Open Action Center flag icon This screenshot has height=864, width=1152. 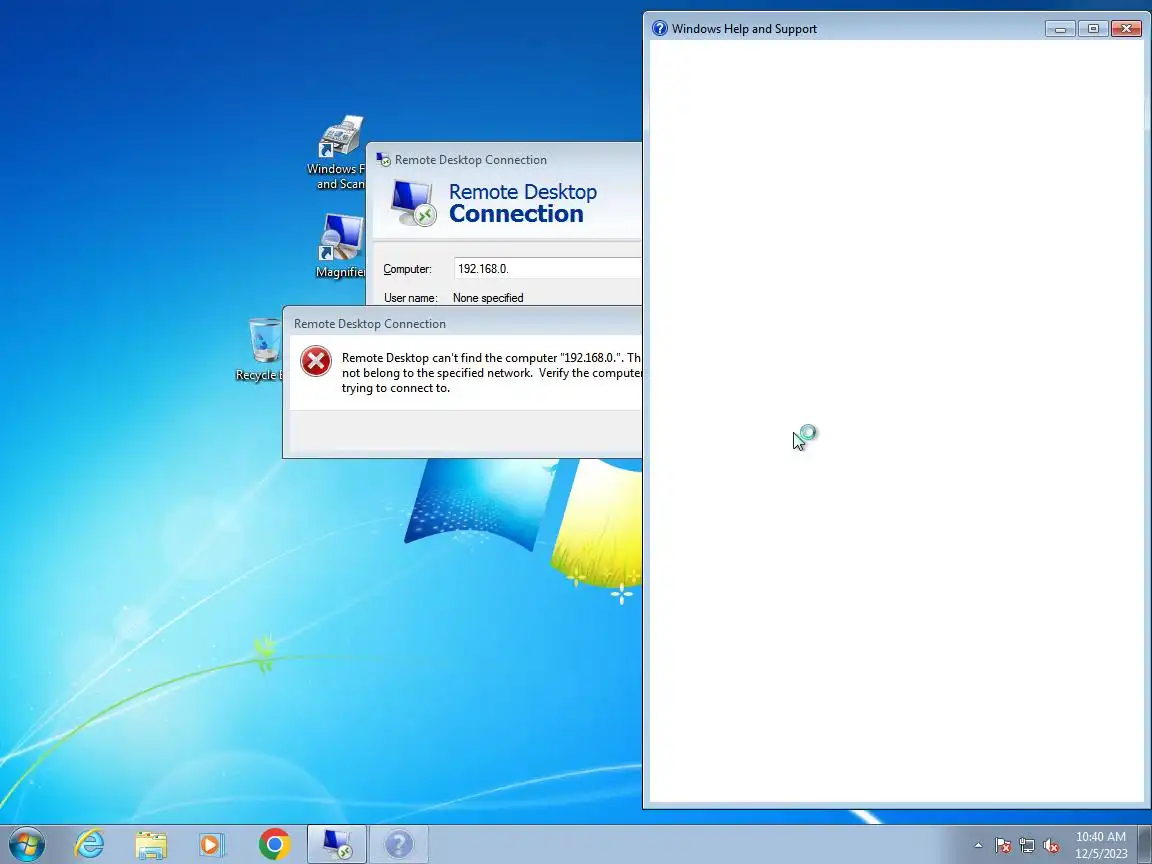coord(1003,846)
